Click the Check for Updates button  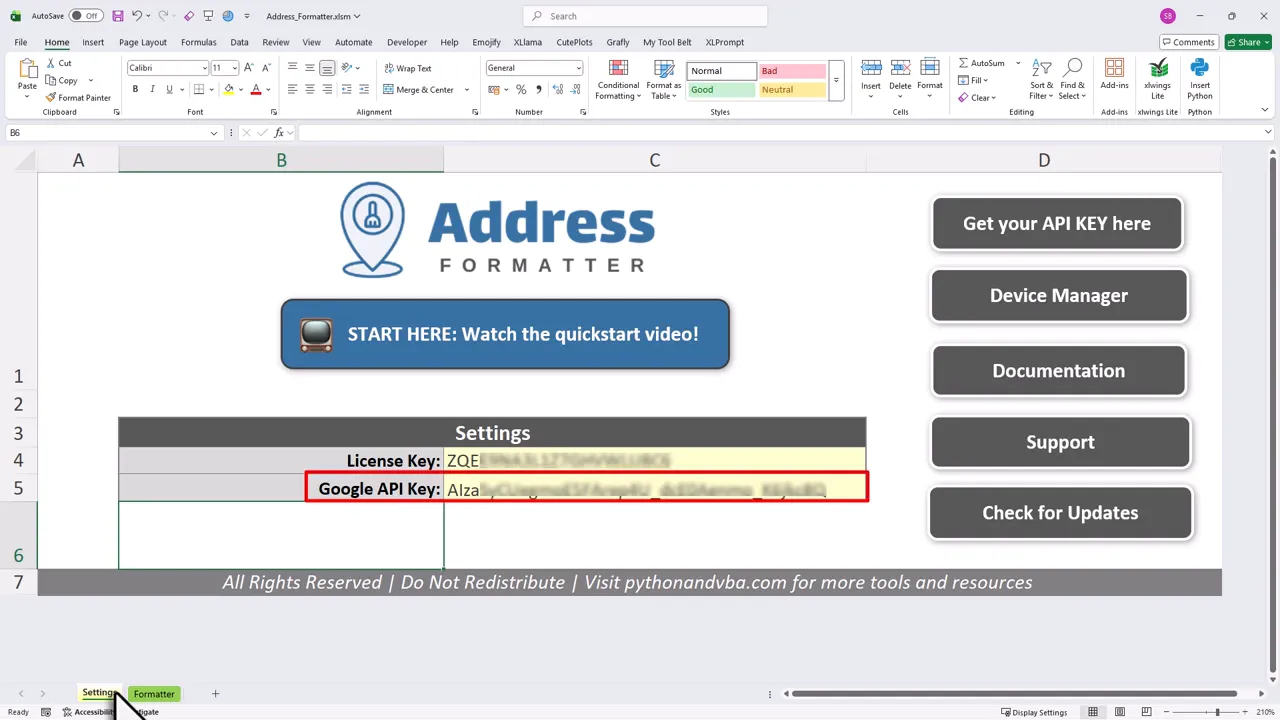pyautogui.click(x=1060, y=512)
